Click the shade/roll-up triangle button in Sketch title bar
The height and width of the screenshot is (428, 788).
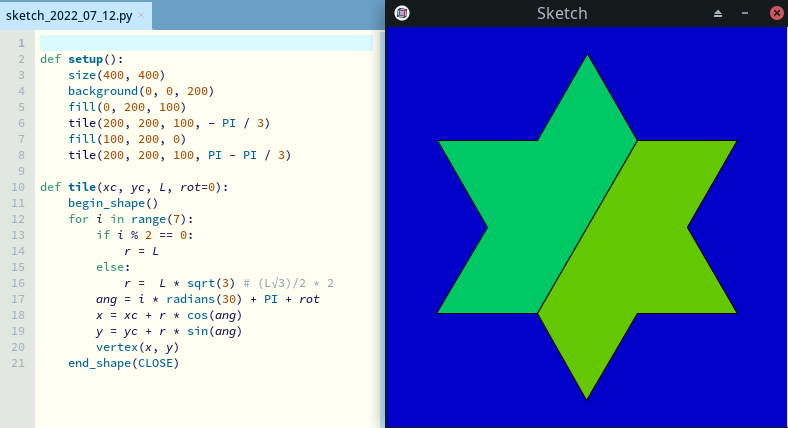(x=717, y=14)
